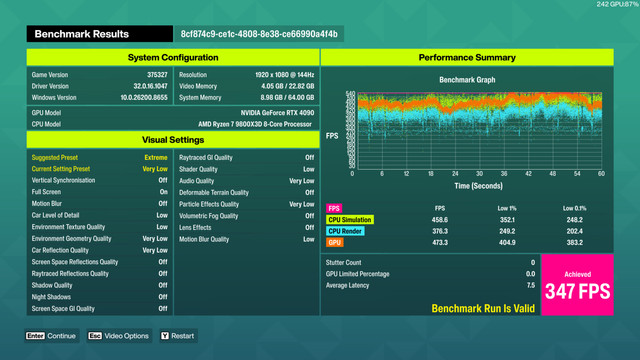This screenshot has height=360, width=640.
Task: Click the Environment Texture Quality row
Action: (x=100, y=227)
